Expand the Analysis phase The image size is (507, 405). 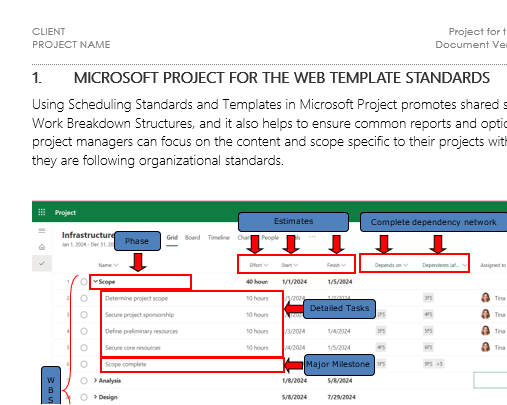[95, 380]
